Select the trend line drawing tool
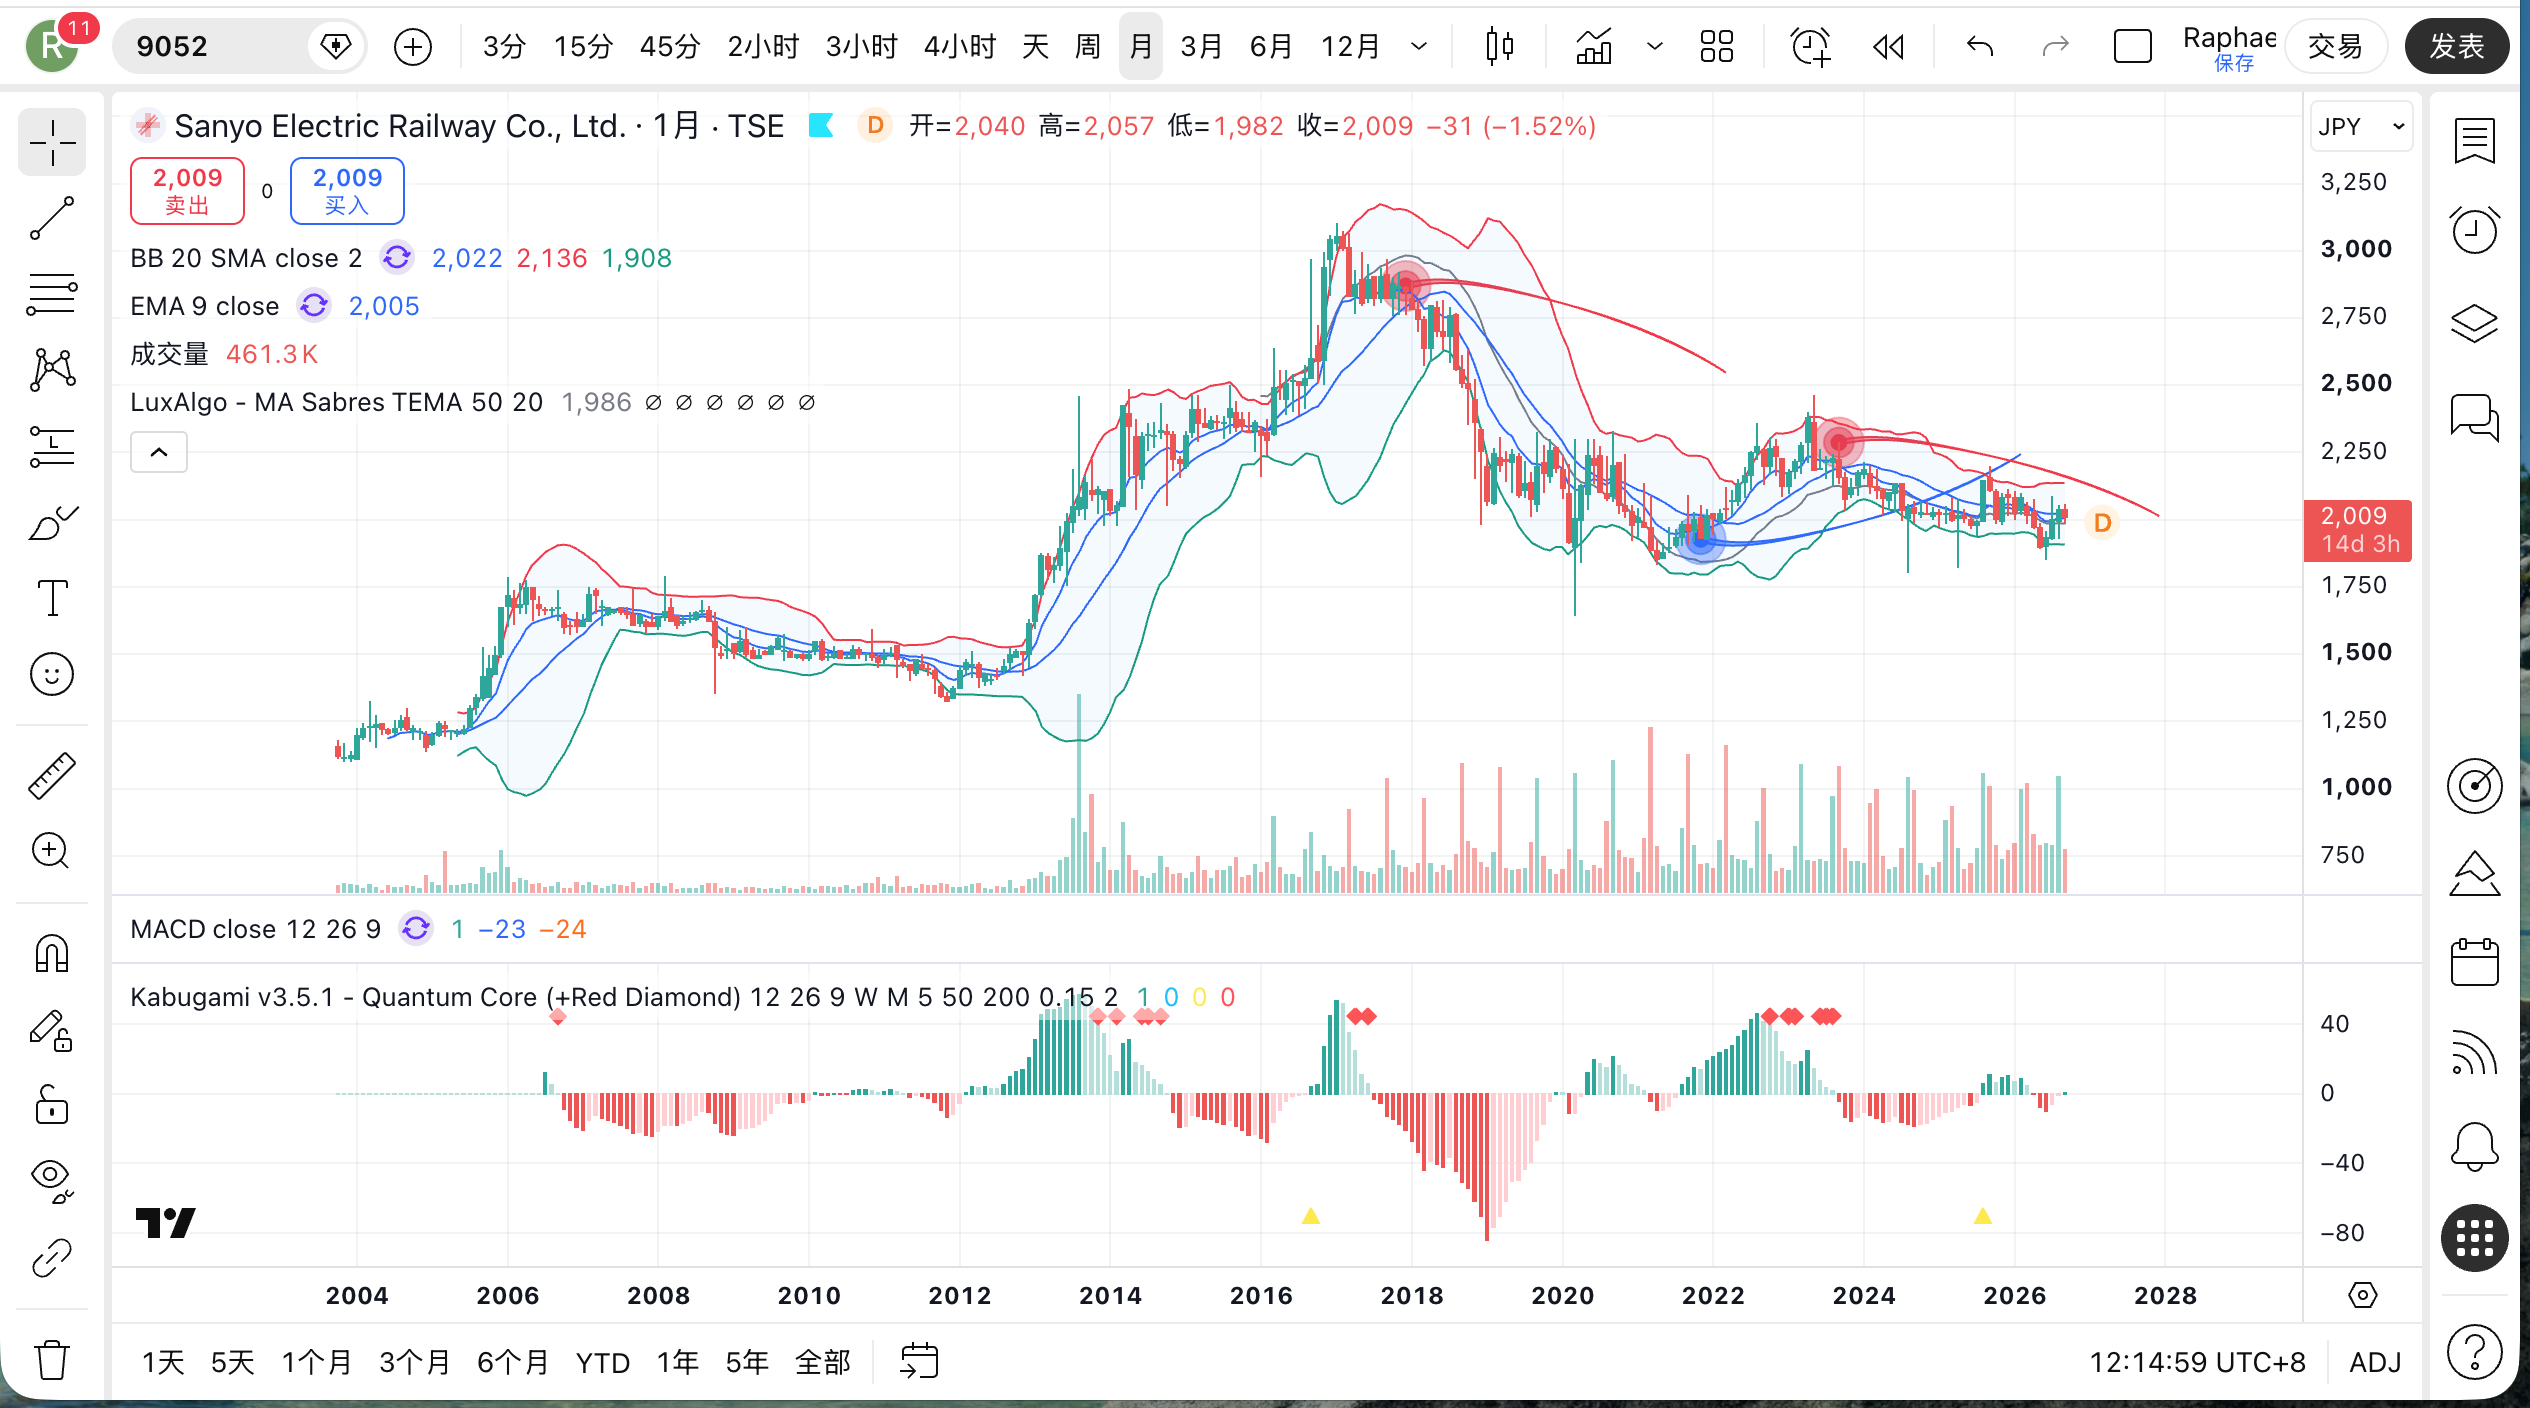2530x1408 pixels. (52, 218)
